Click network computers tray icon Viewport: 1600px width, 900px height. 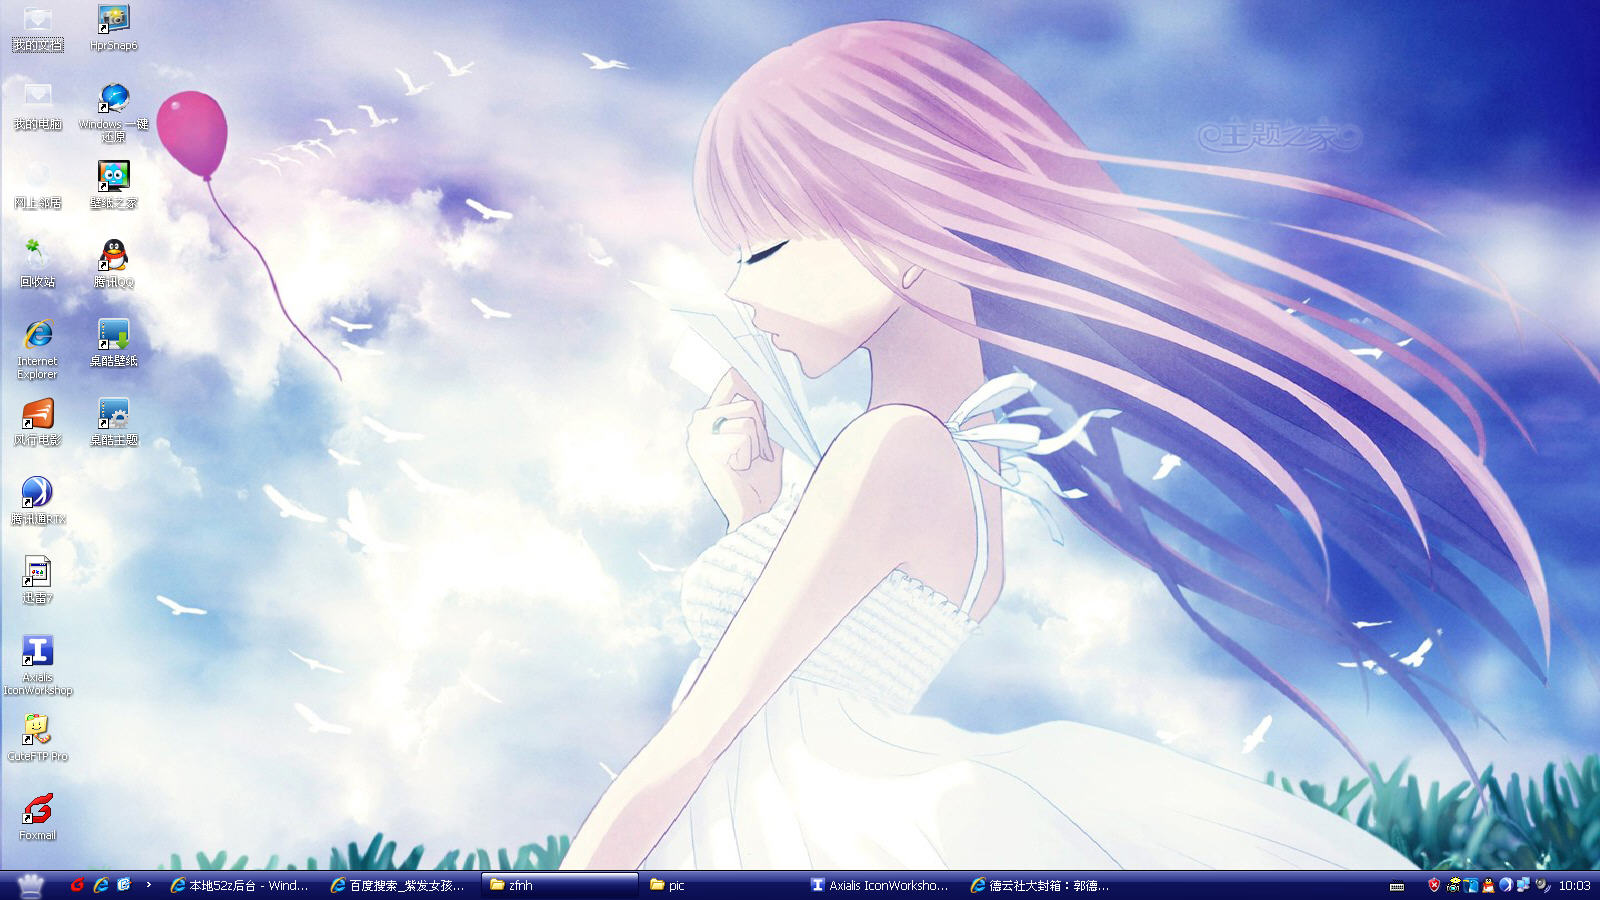point(1523,884)
